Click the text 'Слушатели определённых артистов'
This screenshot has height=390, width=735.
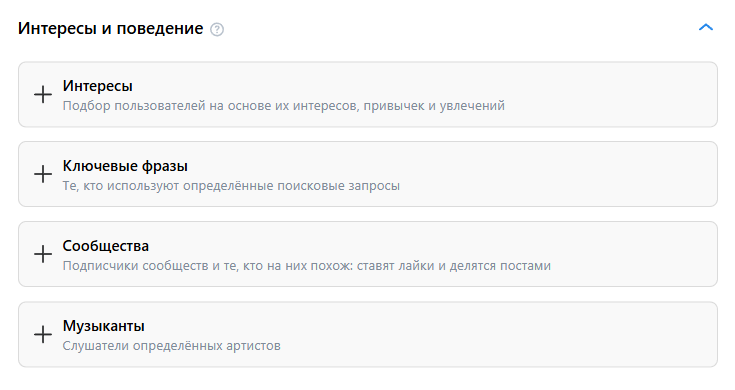172,346
